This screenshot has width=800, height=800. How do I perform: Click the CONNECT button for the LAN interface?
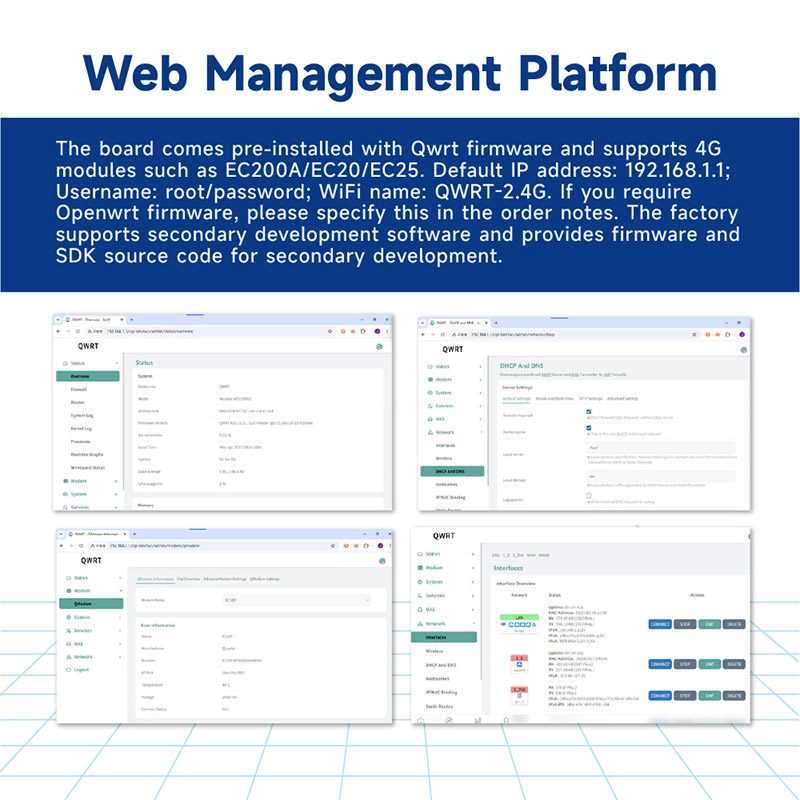[660, 624]
